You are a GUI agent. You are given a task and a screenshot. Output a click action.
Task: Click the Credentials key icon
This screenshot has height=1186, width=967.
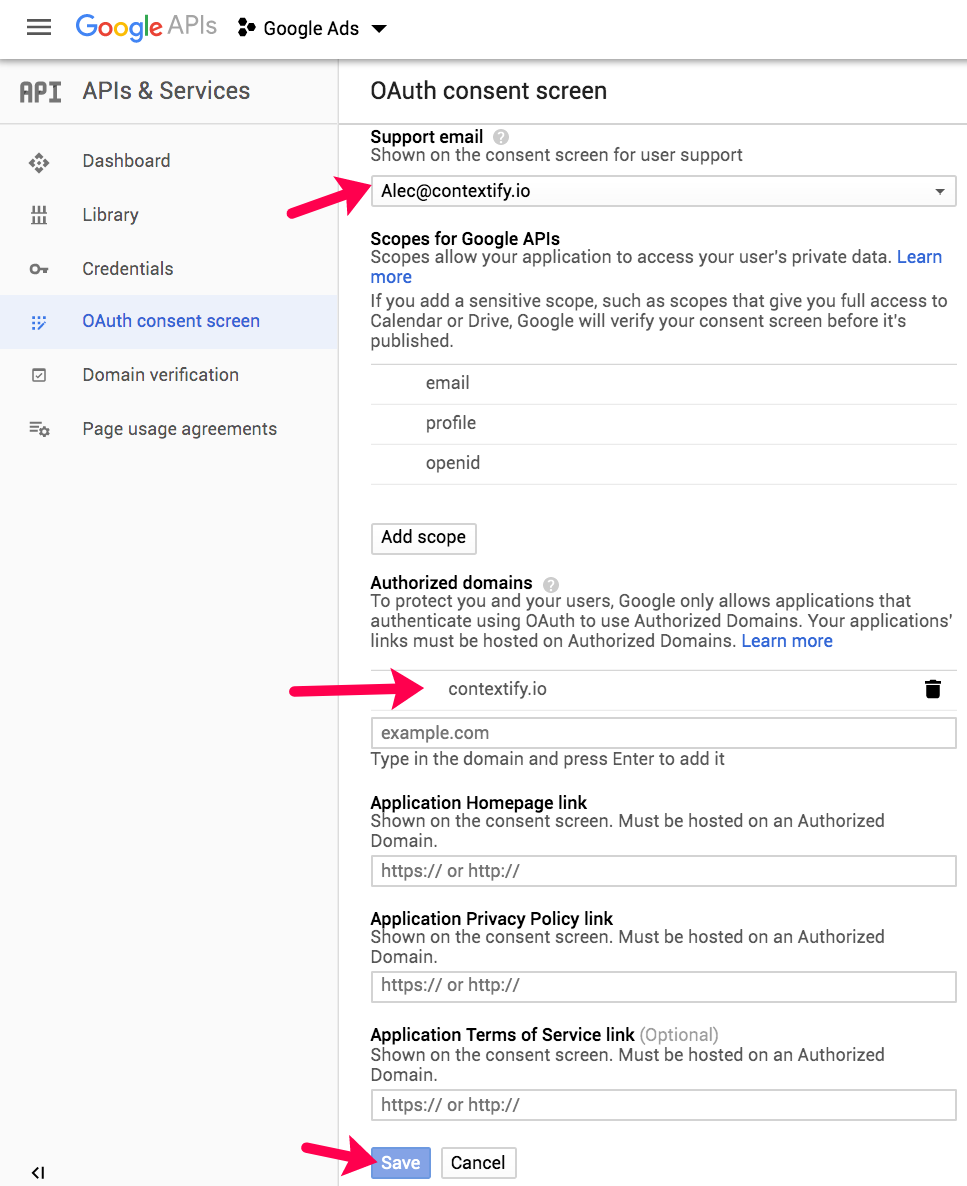[39, 269]
